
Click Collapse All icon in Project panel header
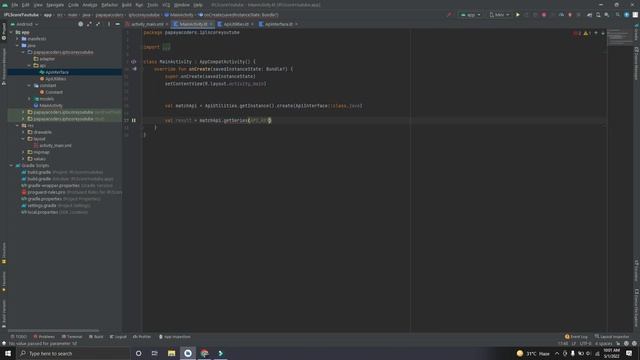[98, 24]
